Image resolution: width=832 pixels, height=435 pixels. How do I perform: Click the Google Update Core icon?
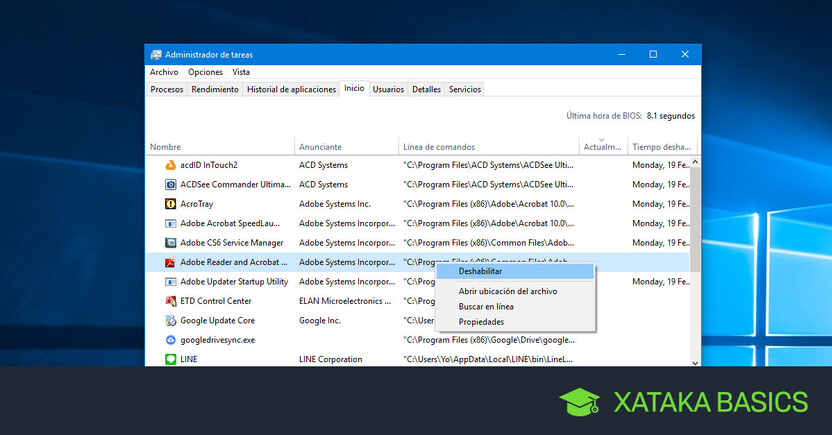pyautogui.click(x=171, y=321)
